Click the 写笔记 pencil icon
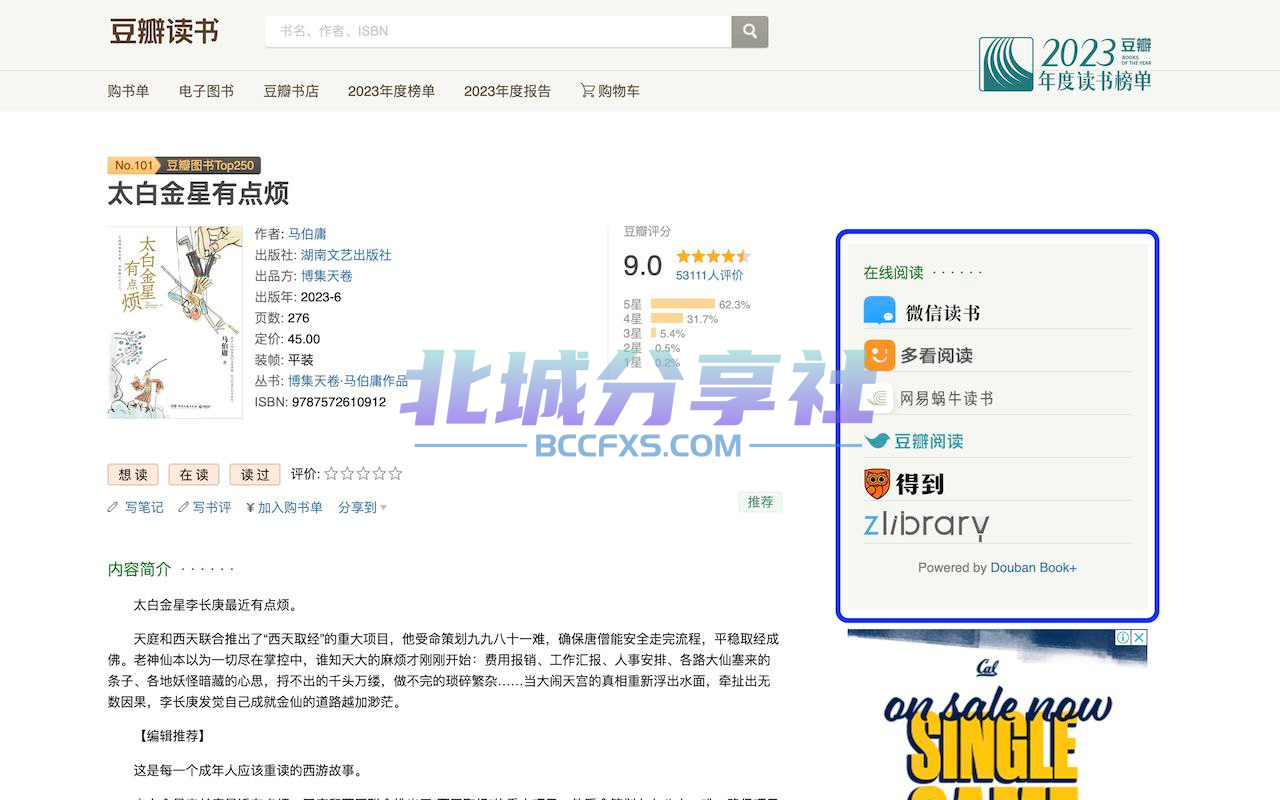Image resolution: width=1280 pixels, height=800 pixels. [113, 508]
